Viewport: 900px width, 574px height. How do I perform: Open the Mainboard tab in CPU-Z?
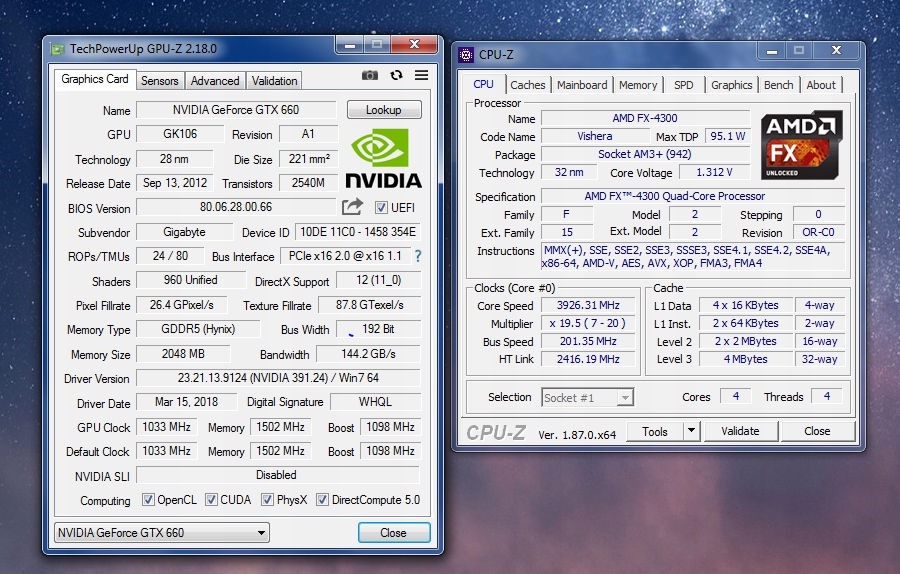click(x=582, y=85)
